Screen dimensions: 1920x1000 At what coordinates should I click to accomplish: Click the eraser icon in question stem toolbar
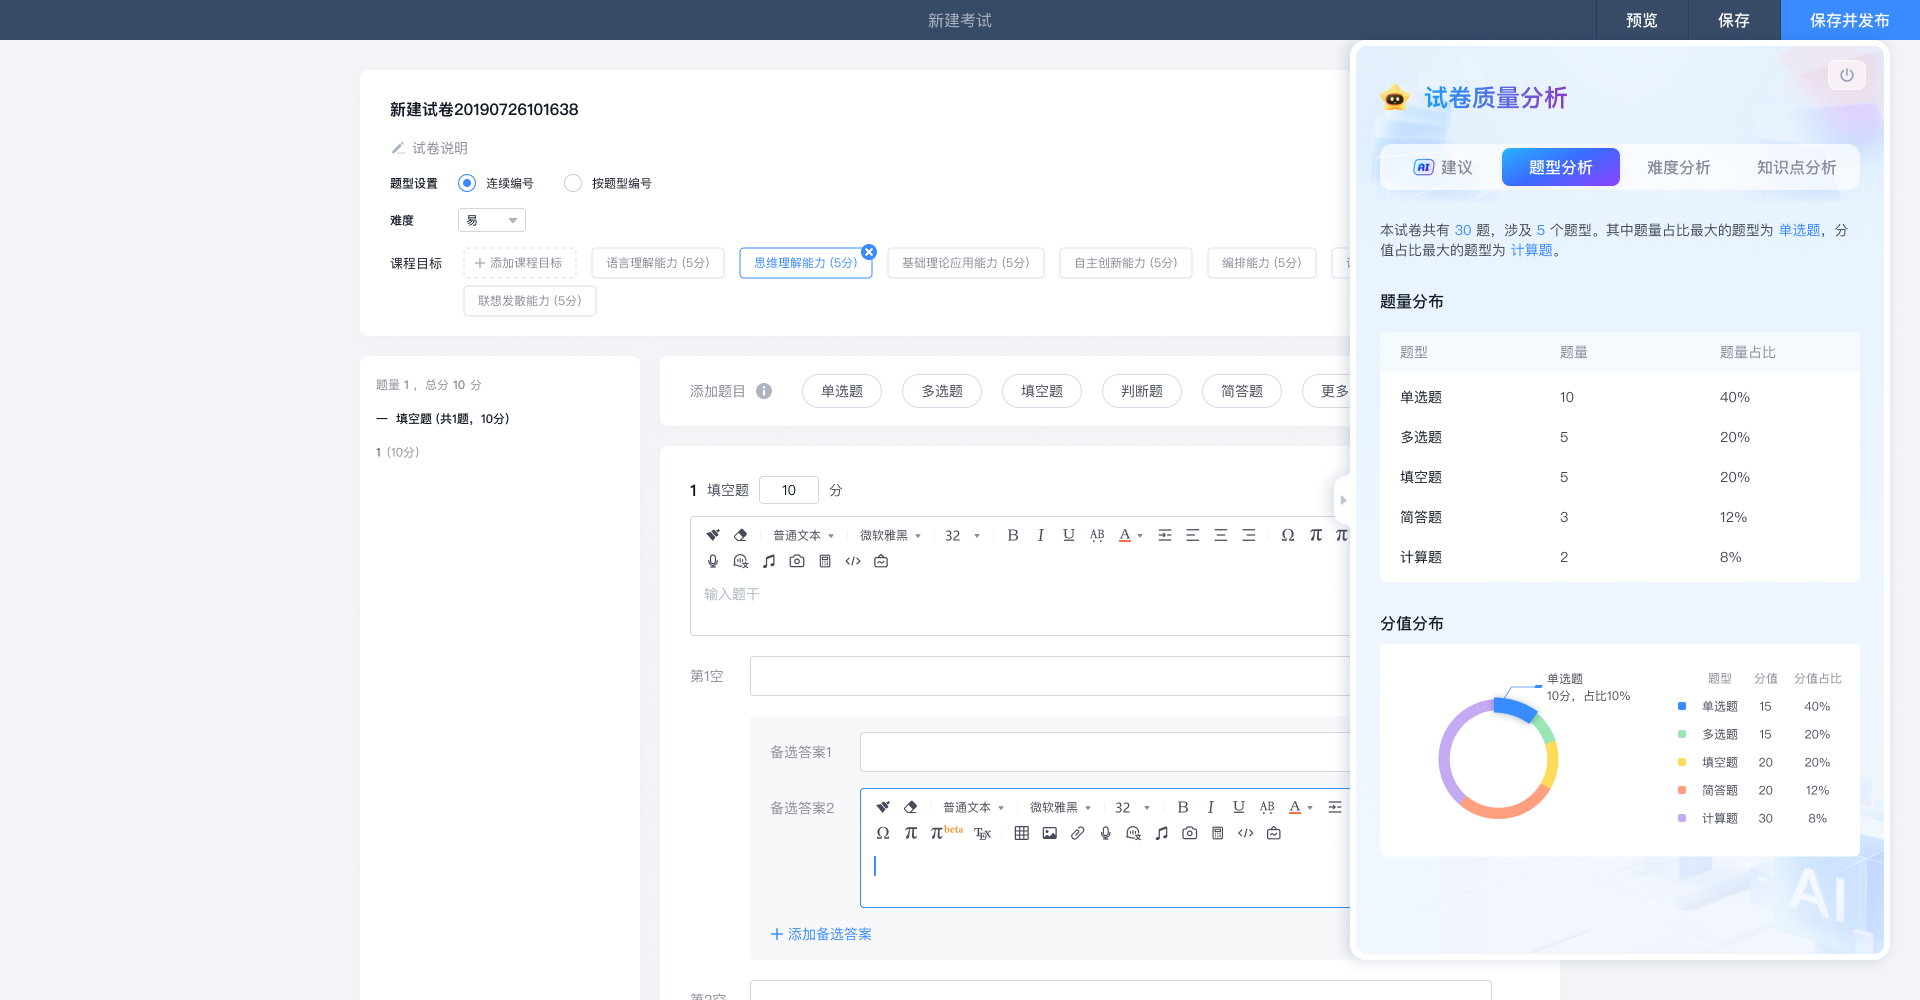(x=741, y=535)
